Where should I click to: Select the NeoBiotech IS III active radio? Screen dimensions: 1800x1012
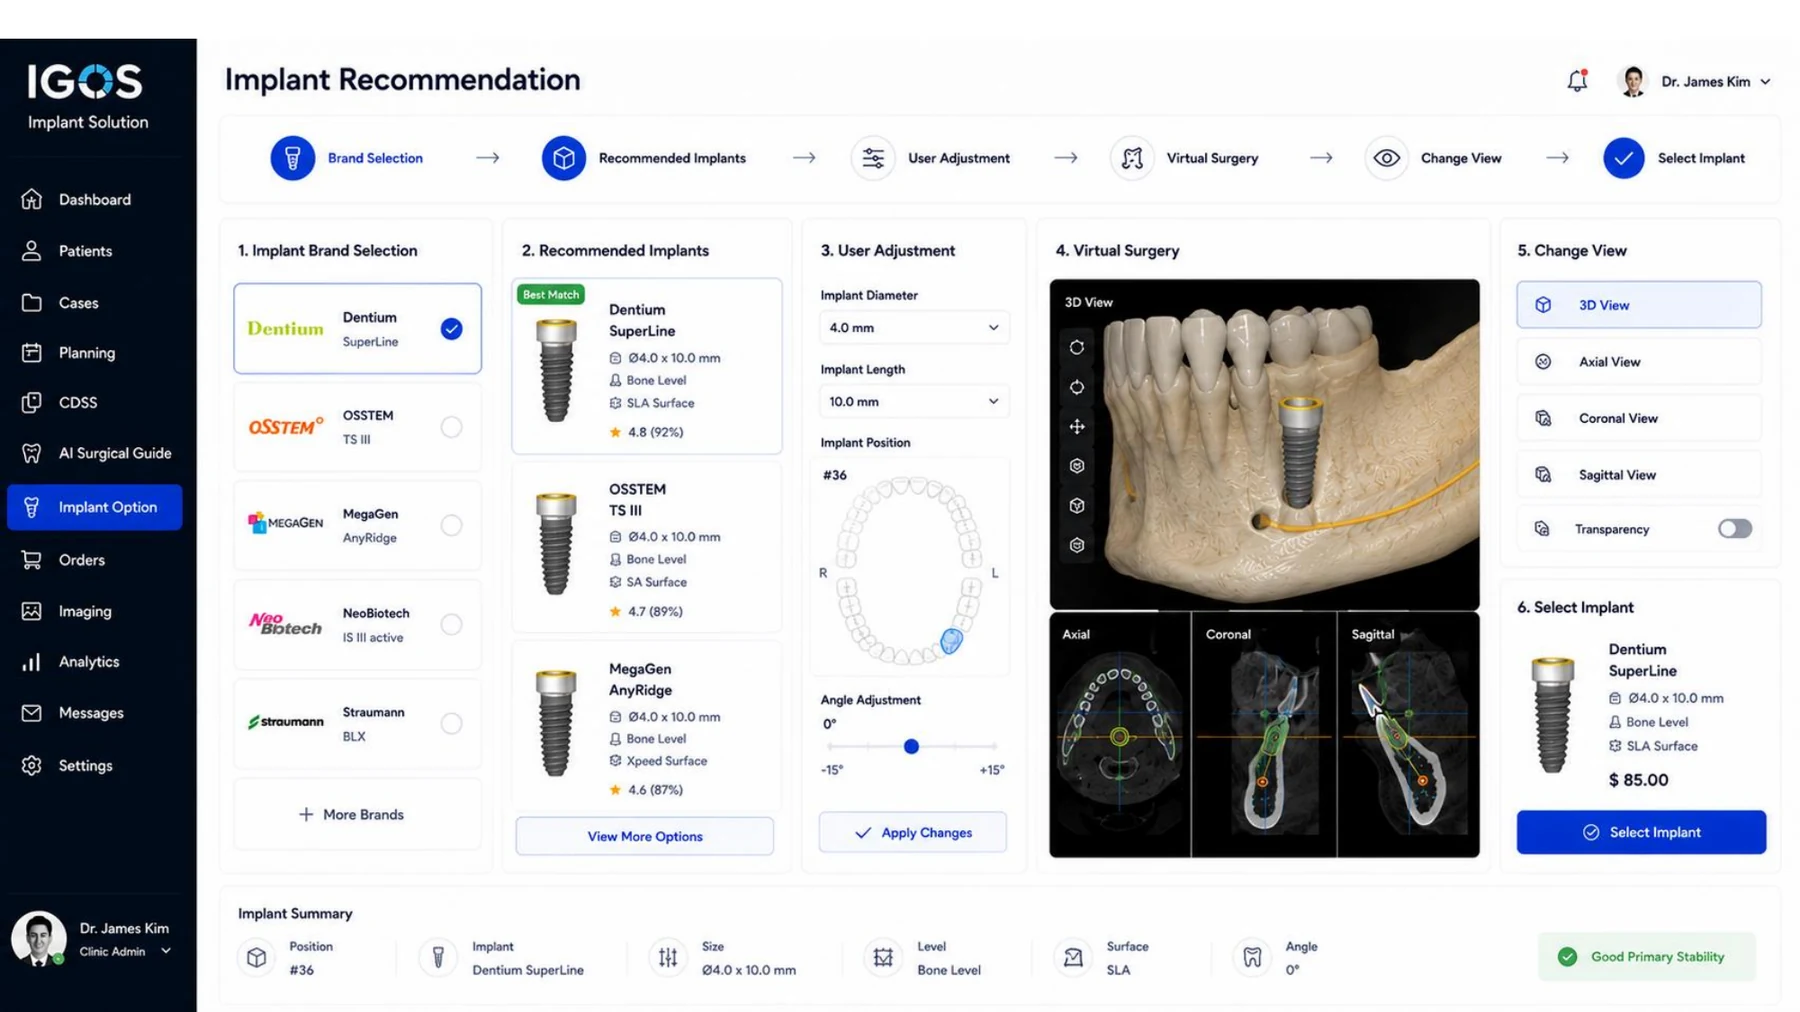click(452, 624)
